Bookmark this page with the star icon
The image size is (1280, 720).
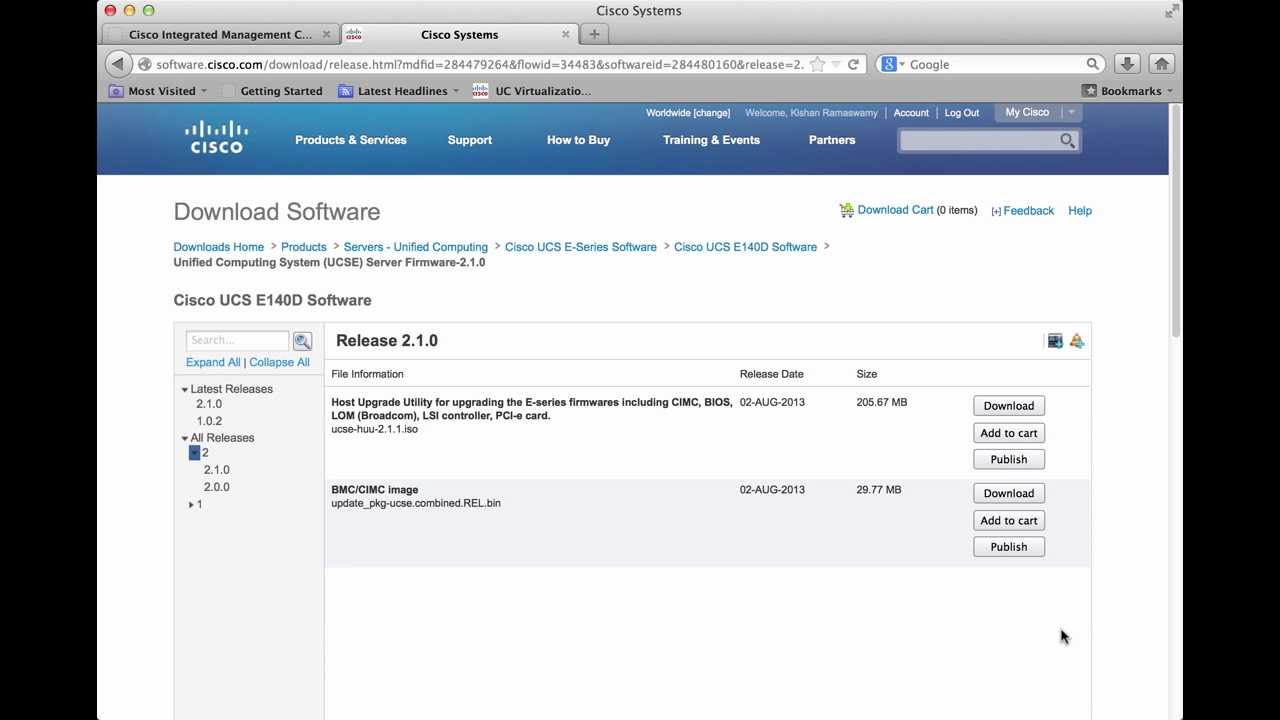coord(817,64)
